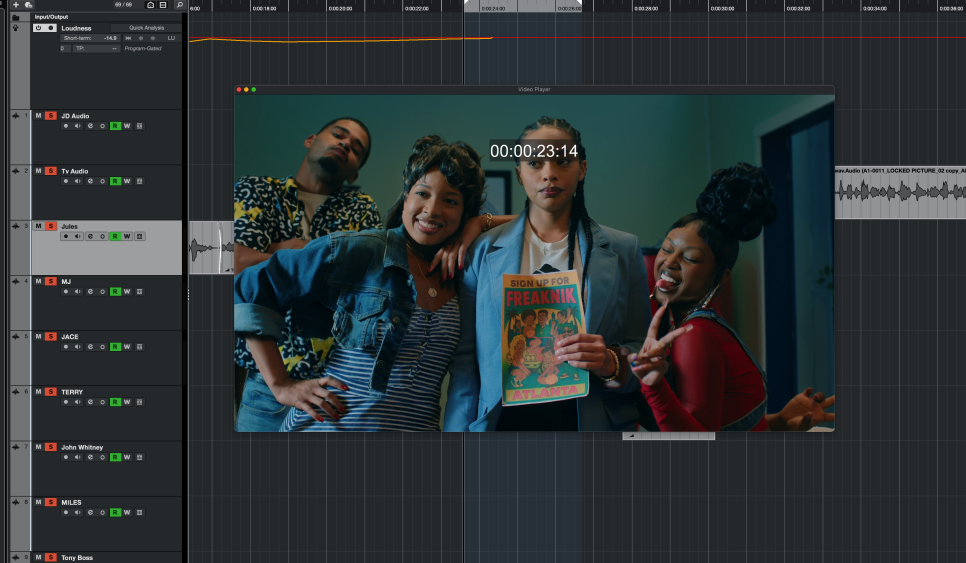The width and height of the screenshot is (966, 563).
Task: Open the track search magnifier icon
Action: (179, 4)
